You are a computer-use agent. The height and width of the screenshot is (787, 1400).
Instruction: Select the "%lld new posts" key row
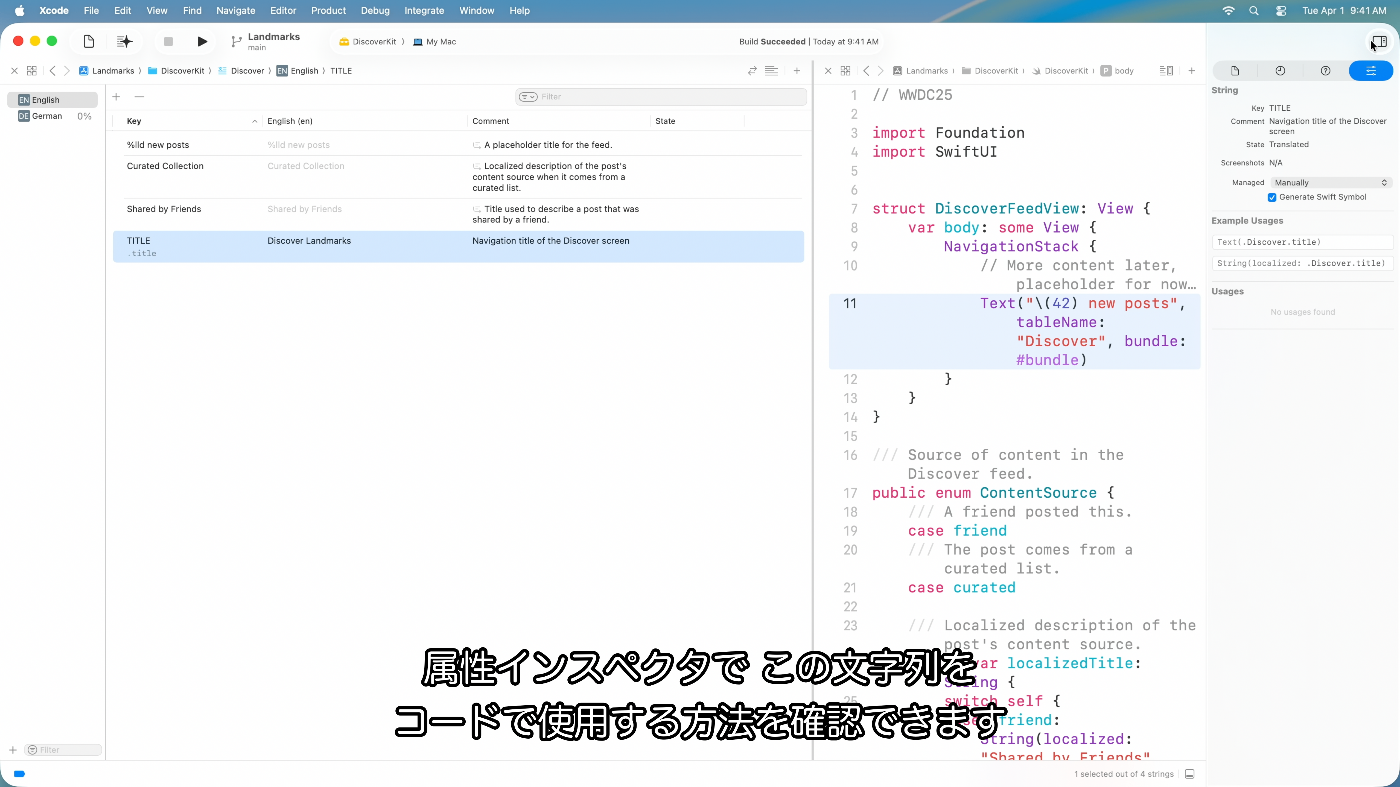click(x=458, y=145)
